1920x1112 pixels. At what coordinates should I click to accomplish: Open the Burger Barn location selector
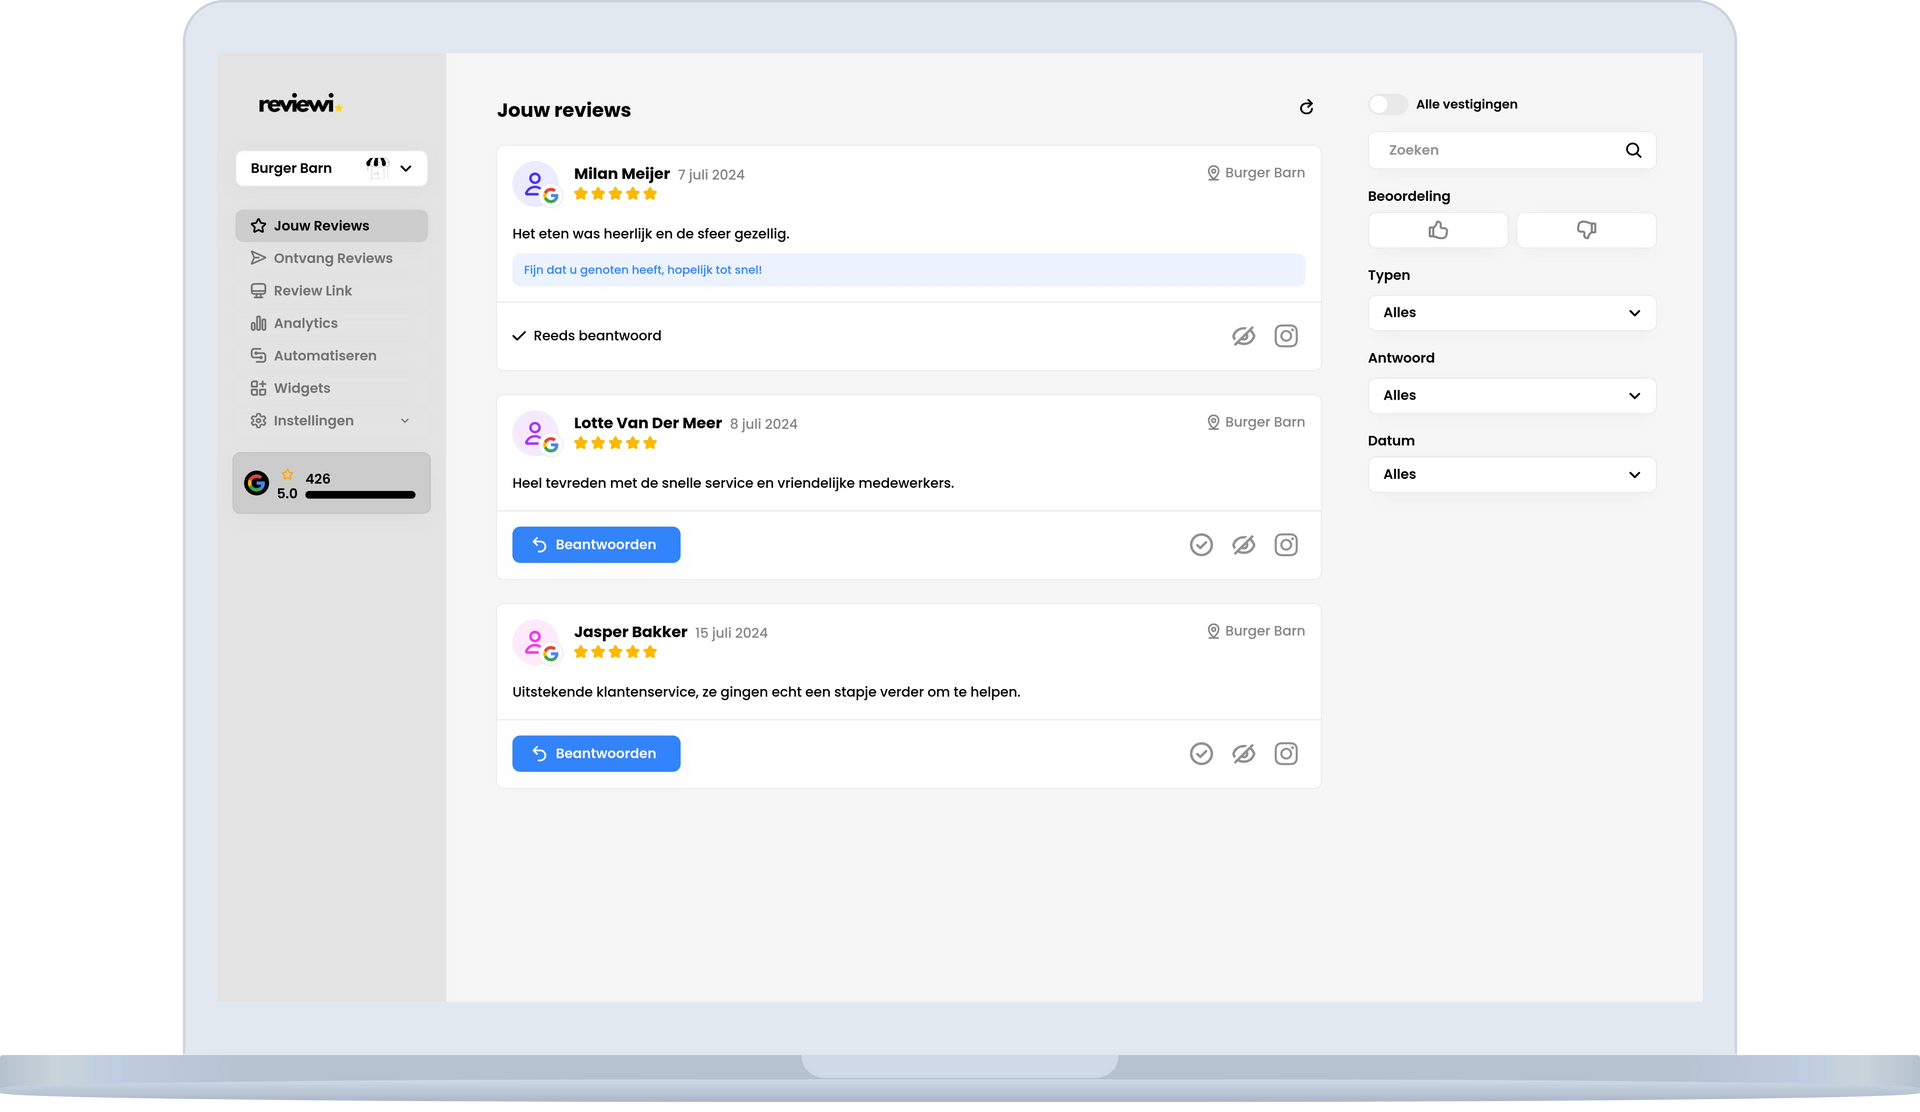click(x=331, y=169)
